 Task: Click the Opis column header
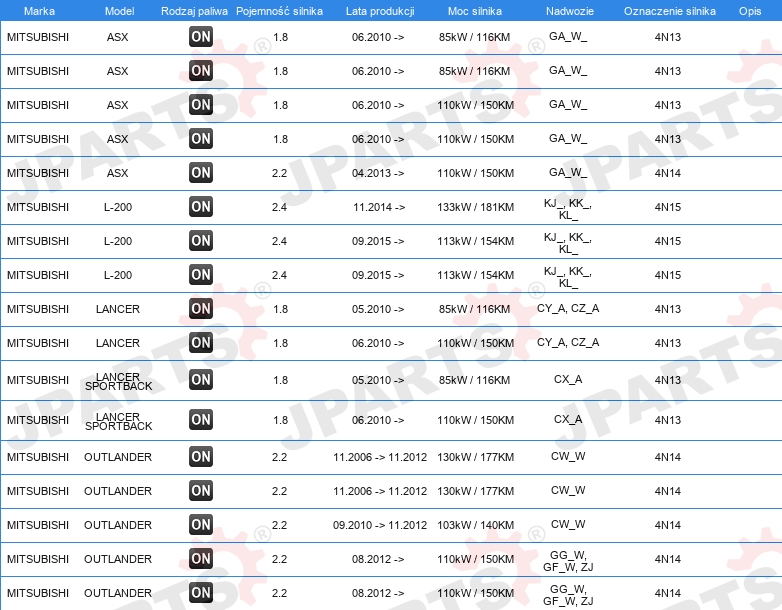coord(750,11)
